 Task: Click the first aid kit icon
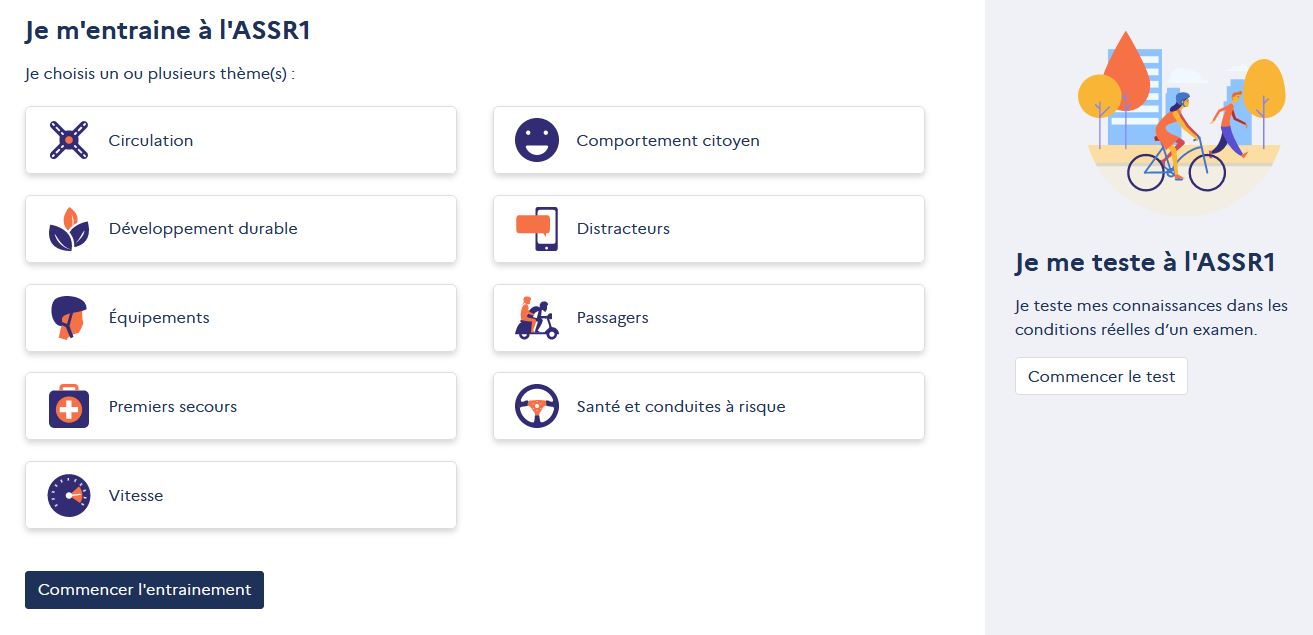[x=69, y=406]
